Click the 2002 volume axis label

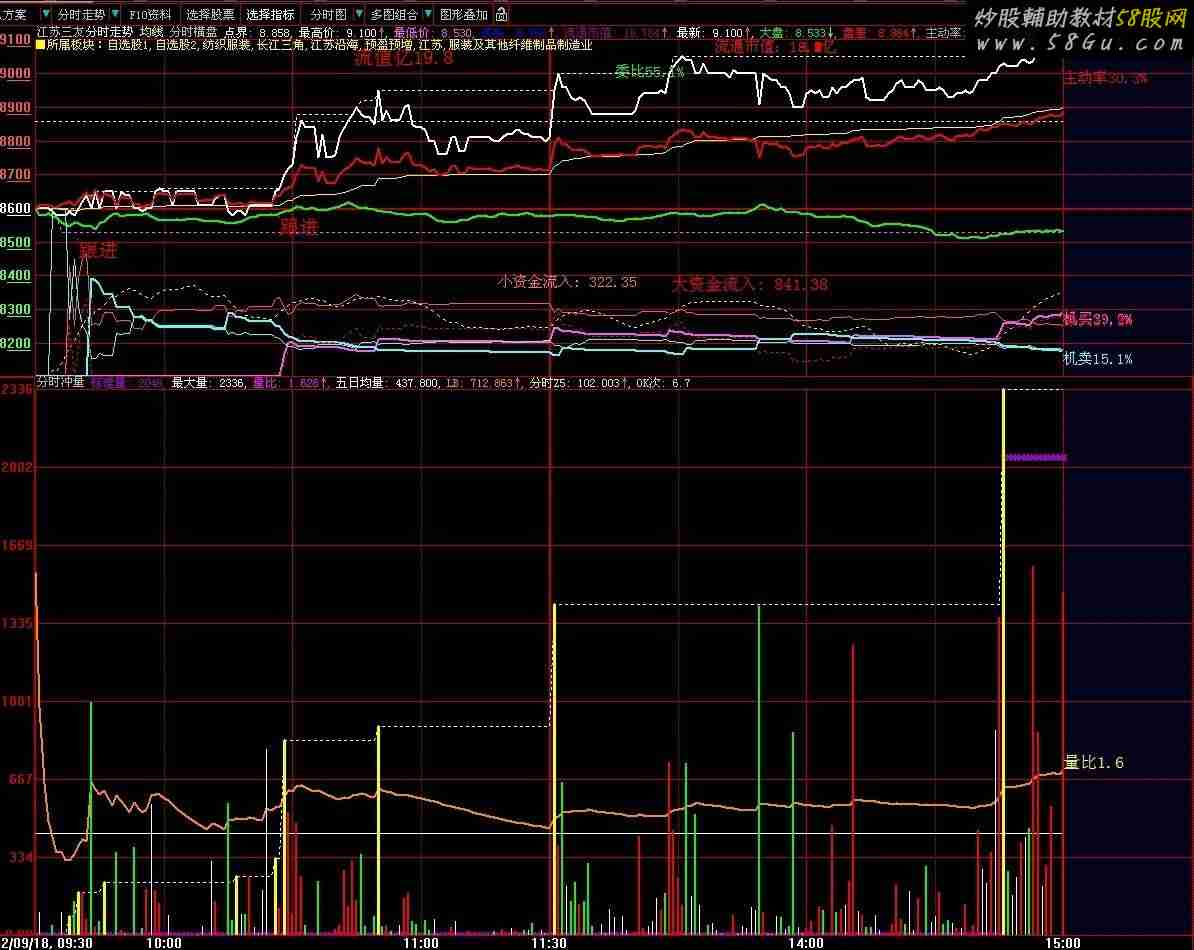[x=17, y=467]
